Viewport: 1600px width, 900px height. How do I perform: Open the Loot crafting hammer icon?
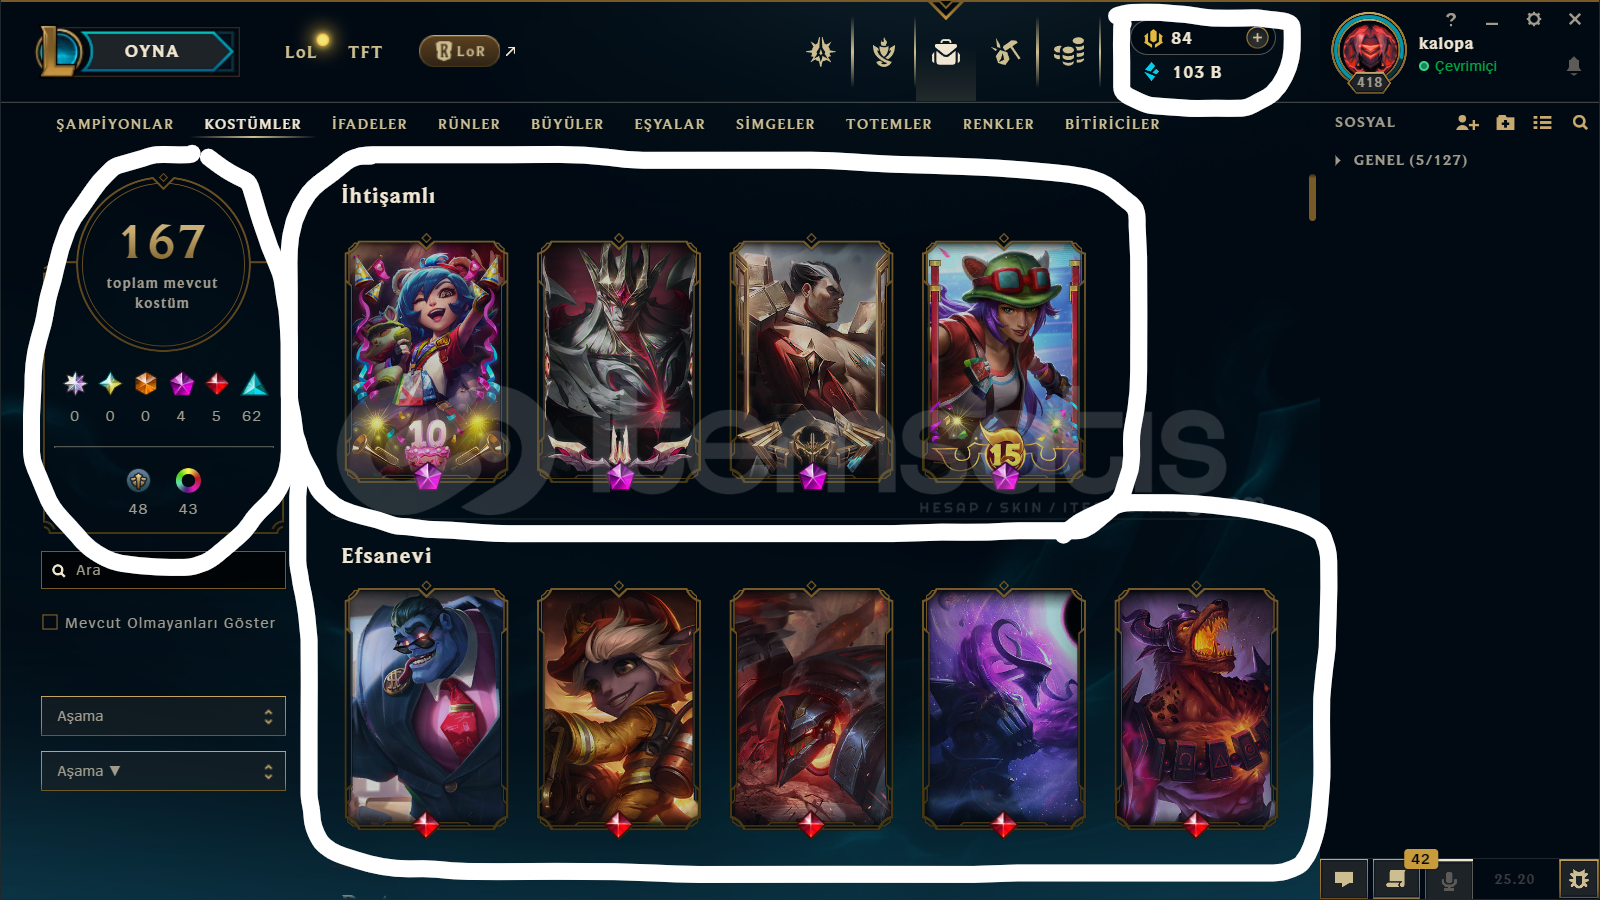tap(1006, 52)
